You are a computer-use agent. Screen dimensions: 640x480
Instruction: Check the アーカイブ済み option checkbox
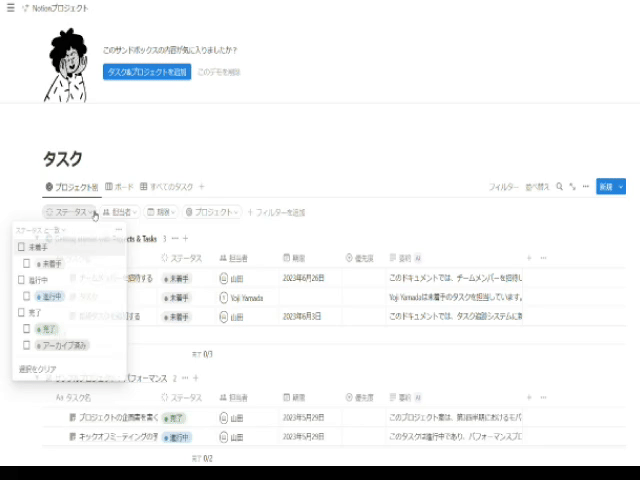click(27, 345)
